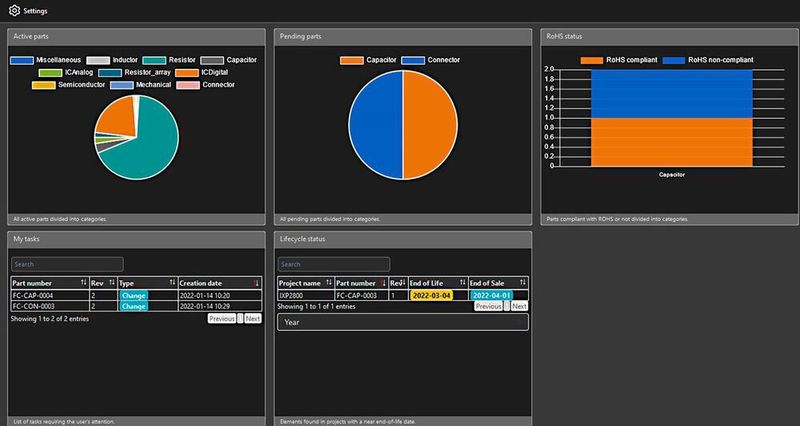Click blue Connector half of Pending parts pie
This screenshot has height=426, width=800.
click(376, 125)
